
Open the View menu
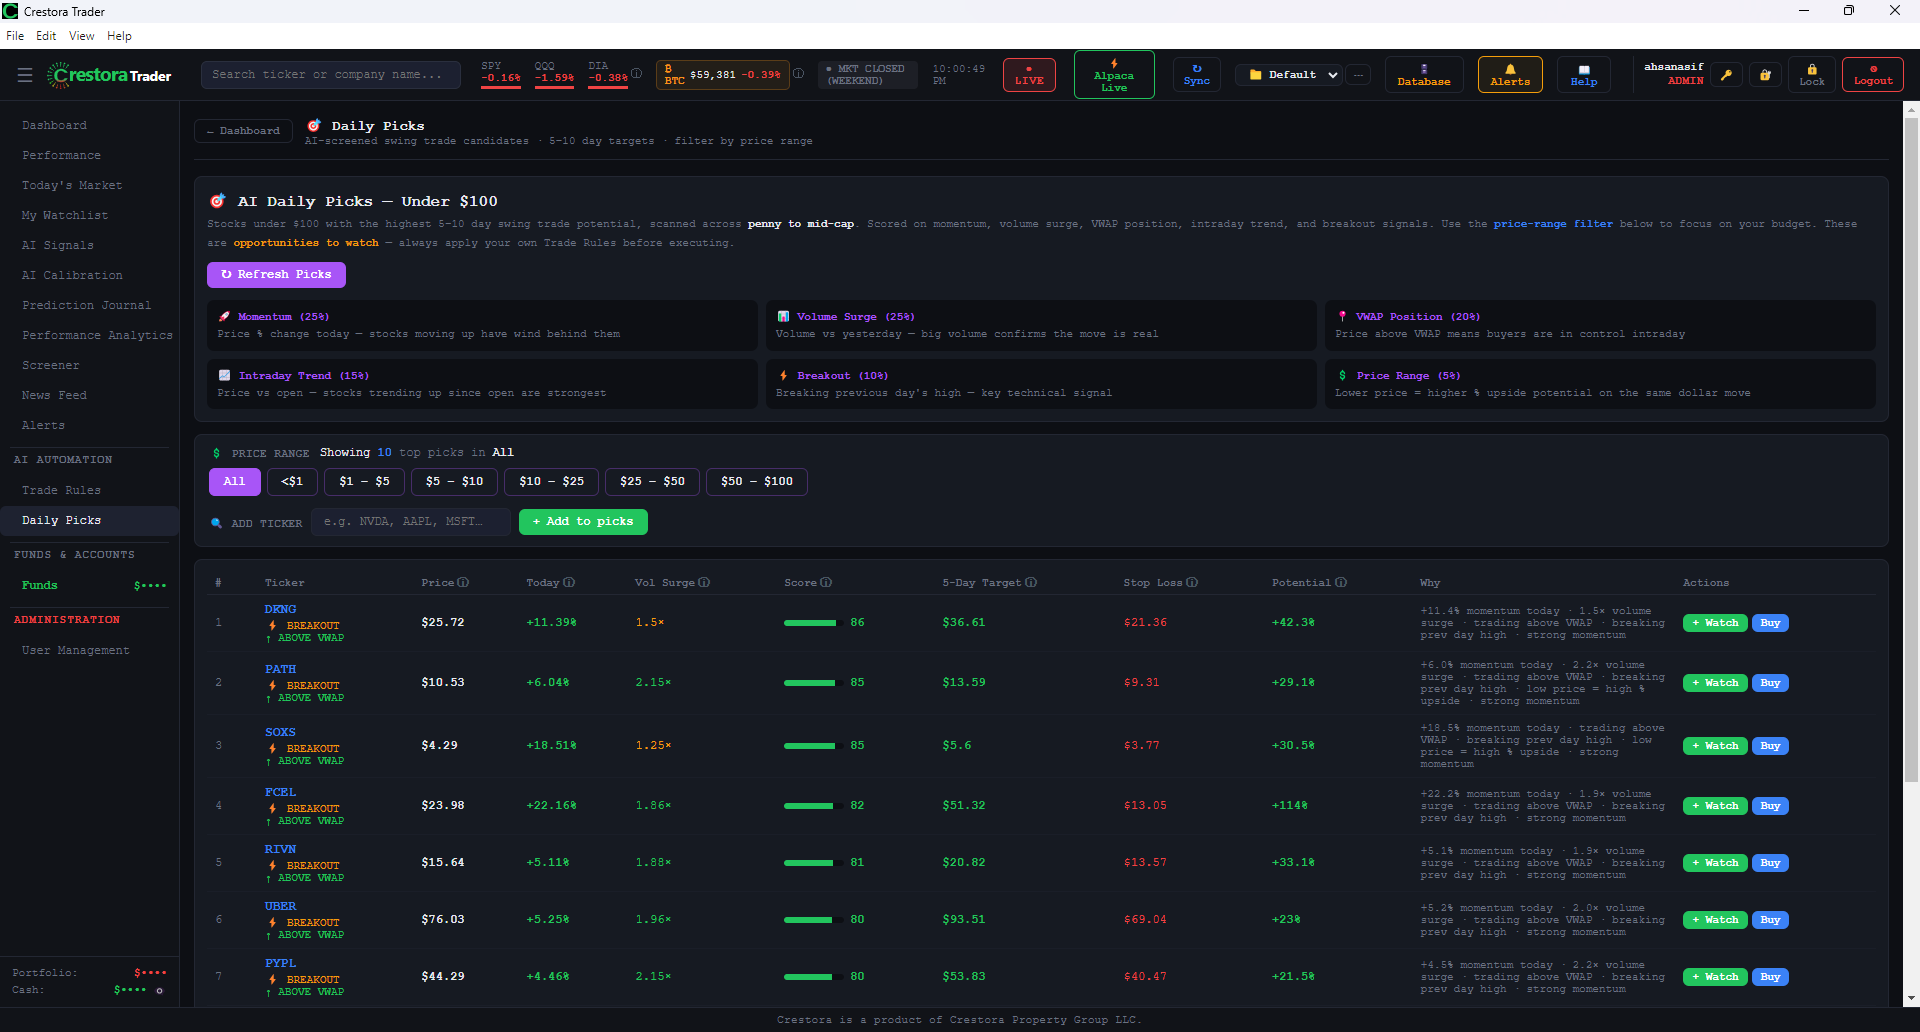81,36
